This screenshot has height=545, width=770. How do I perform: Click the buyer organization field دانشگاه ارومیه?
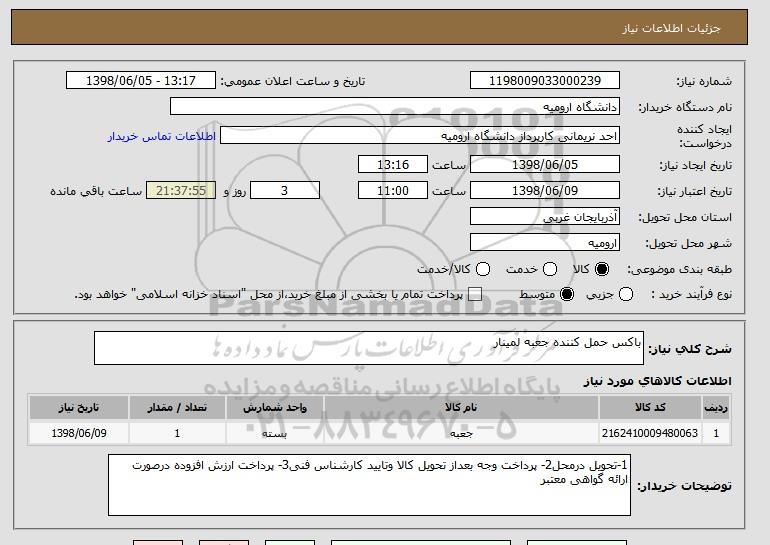(x=395, y=107)
